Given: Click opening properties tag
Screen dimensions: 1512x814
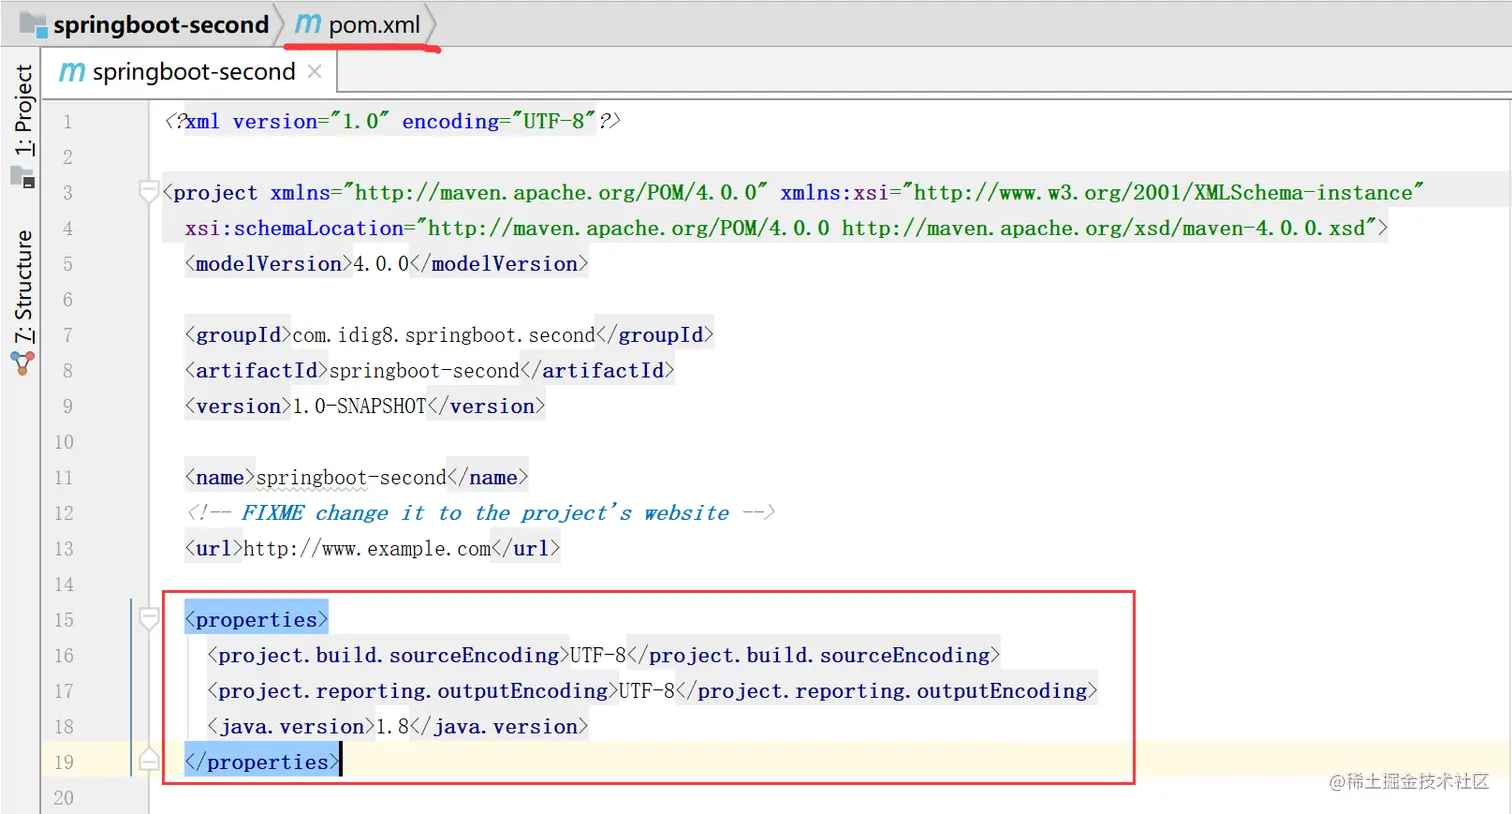Looking at the screenshot, I should [x=256, y=620].
